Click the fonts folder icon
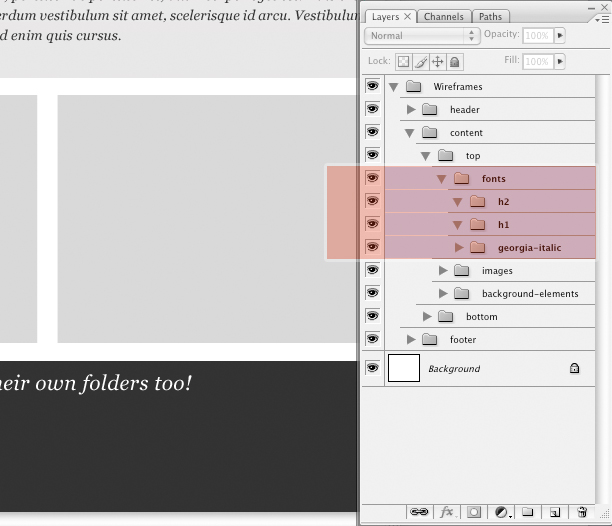The width and height of the screenshot is (612, 526). (461, 178)
